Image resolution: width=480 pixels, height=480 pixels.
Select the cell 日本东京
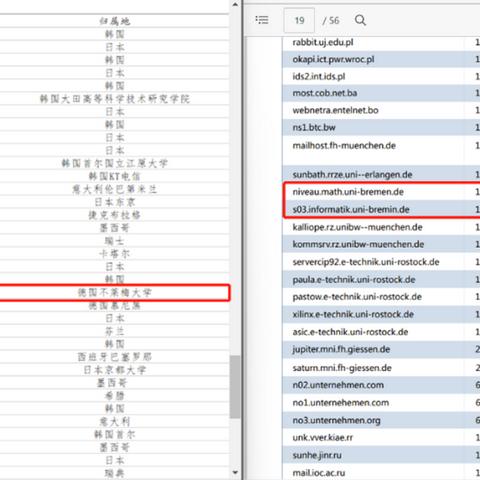tap(114, 202)
